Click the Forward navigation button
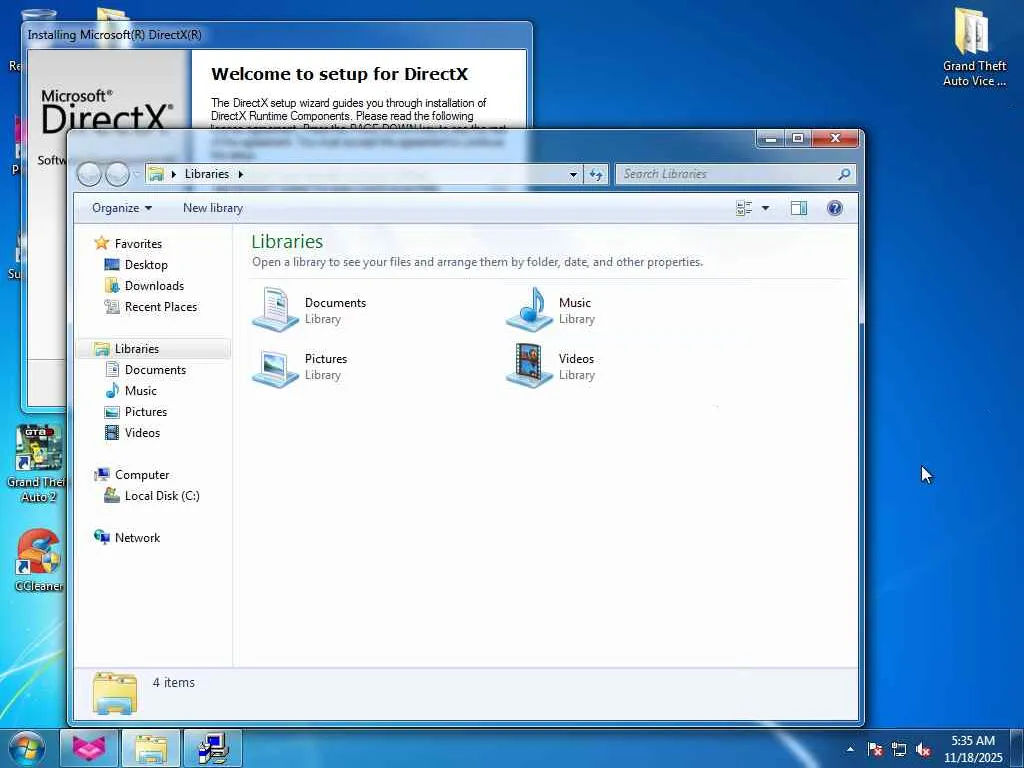Viewport: 1024px width, 768px height. [x=117, y=174]
